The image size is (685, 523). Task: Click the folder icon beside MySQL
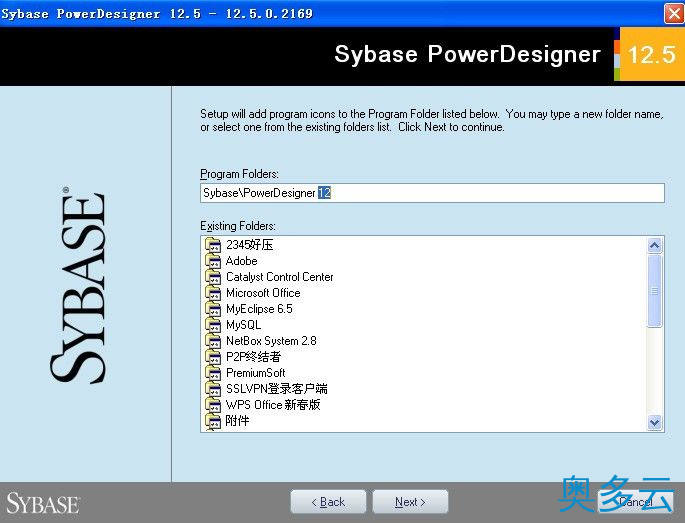tap(213, 325)
